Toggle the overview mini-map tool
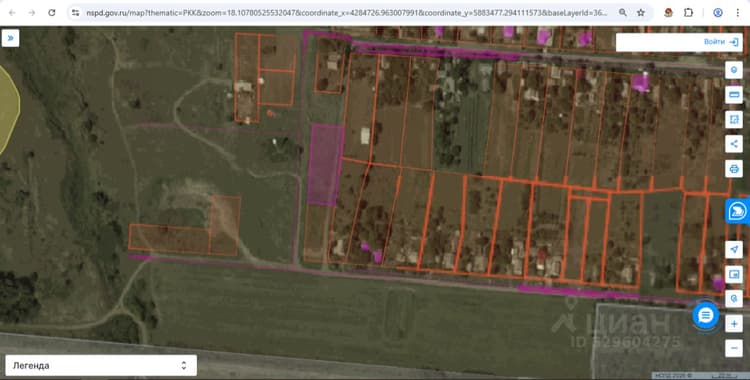The width and height of the screenshot is (750, 380). point(734,274)
